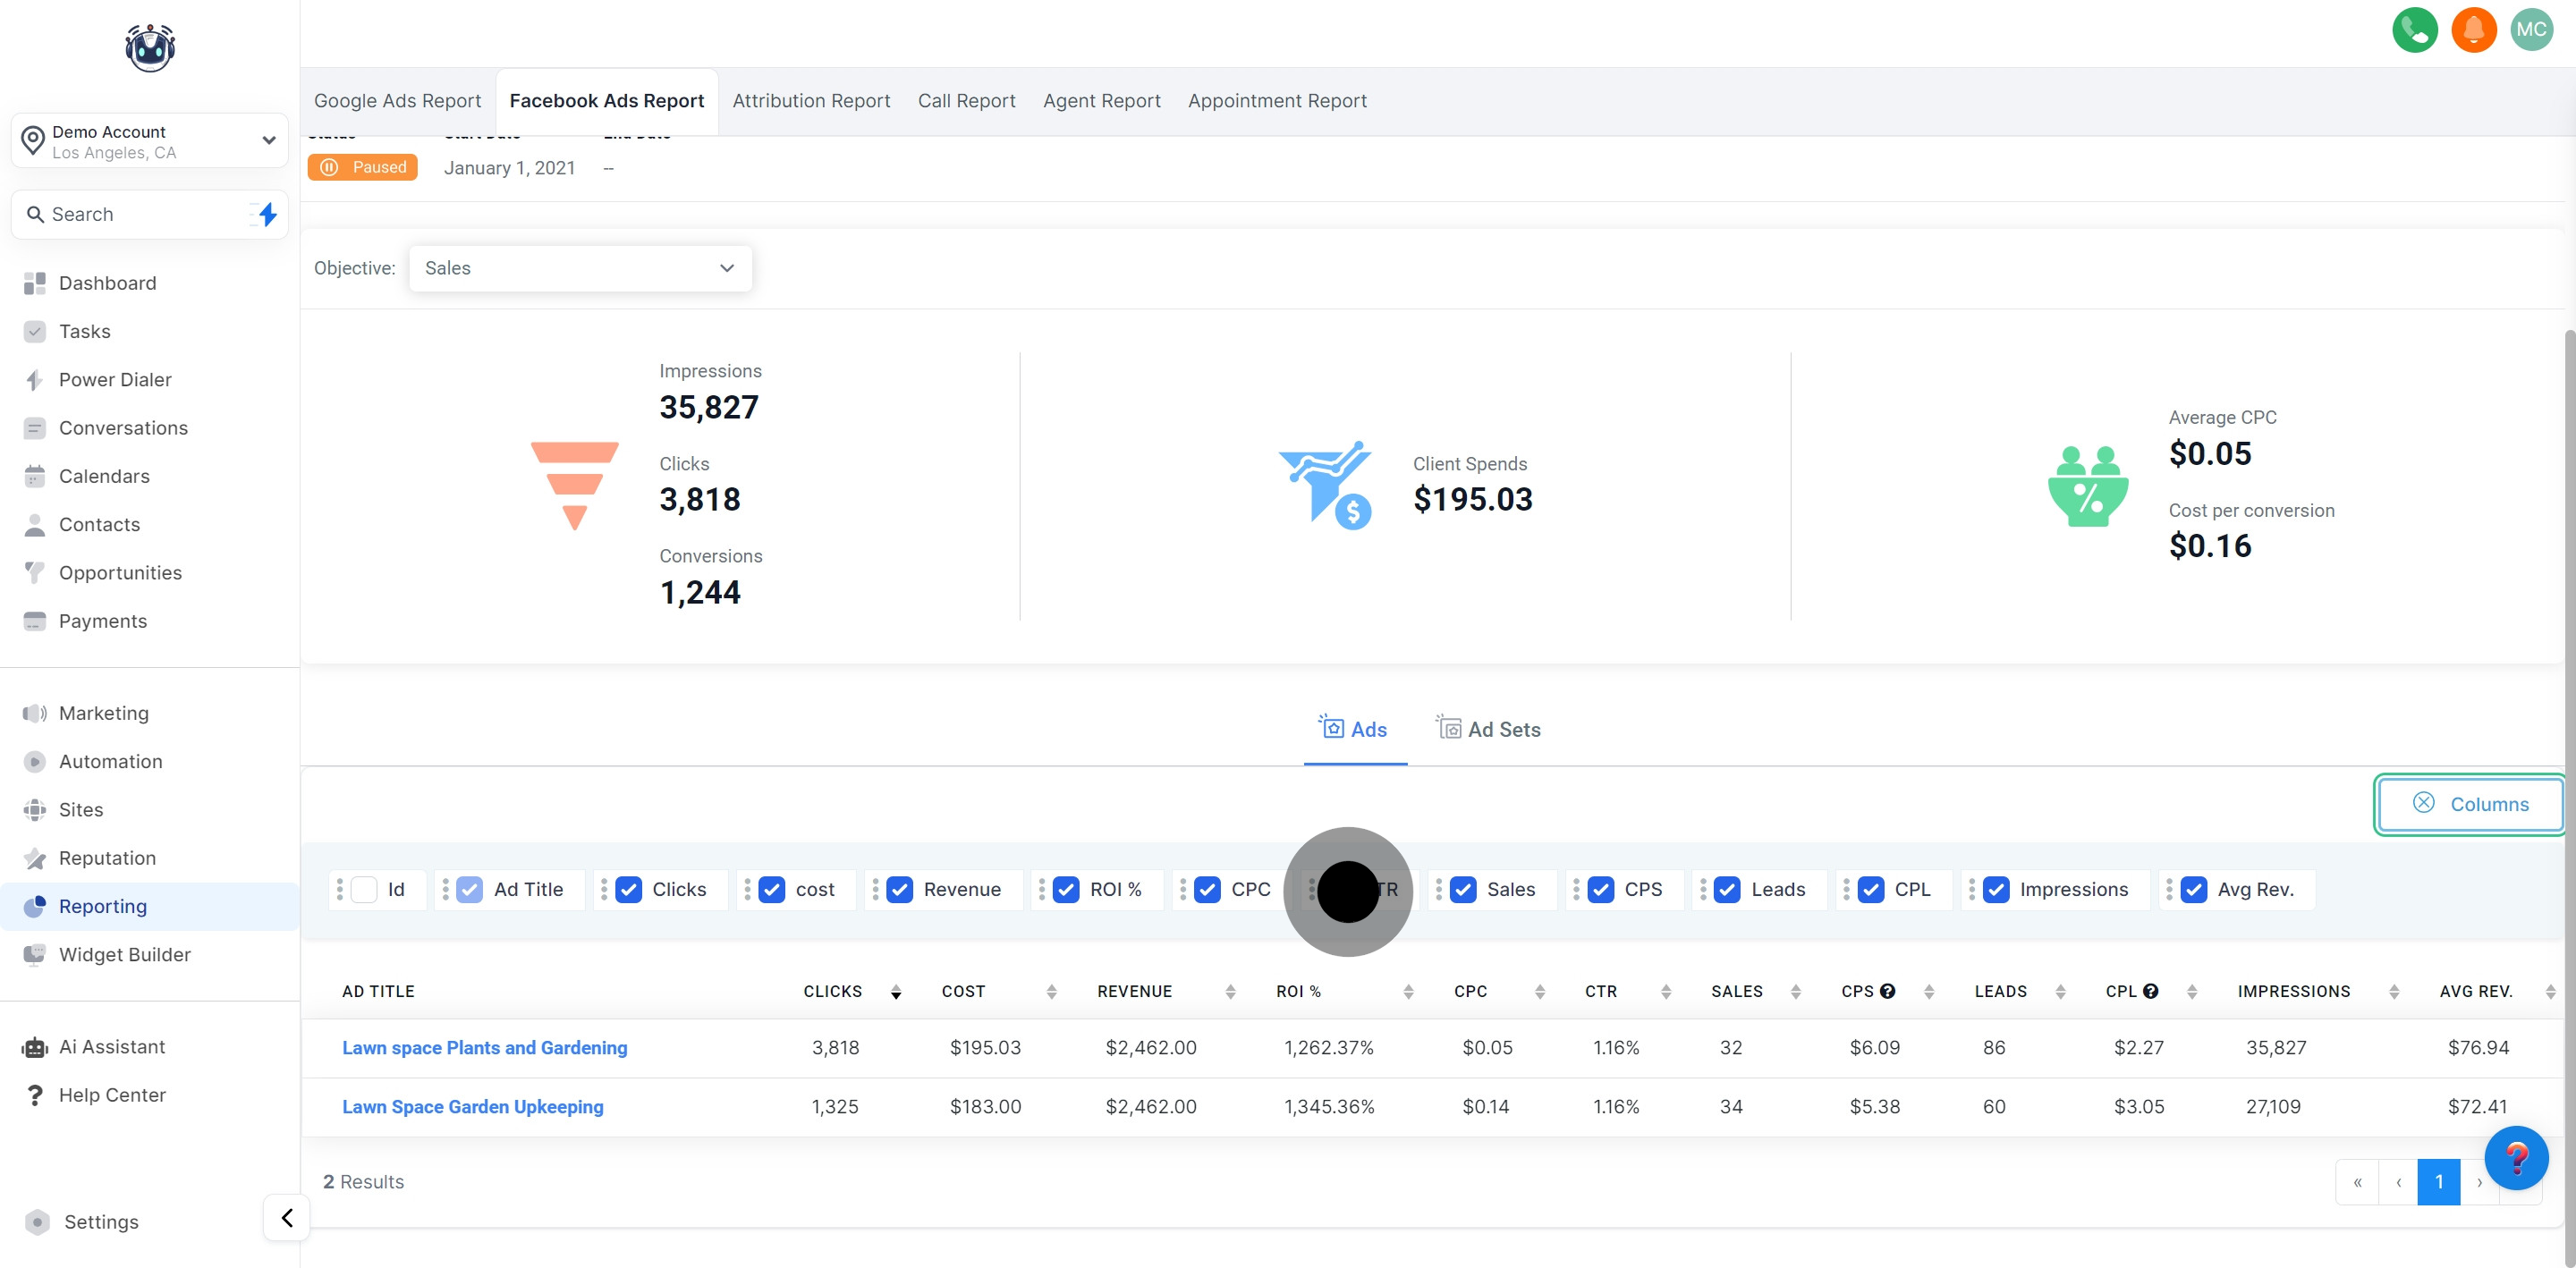Enable the Id column checkbox
The width and height of the screenshot is (2576, 1268).
tap(365, 889)
